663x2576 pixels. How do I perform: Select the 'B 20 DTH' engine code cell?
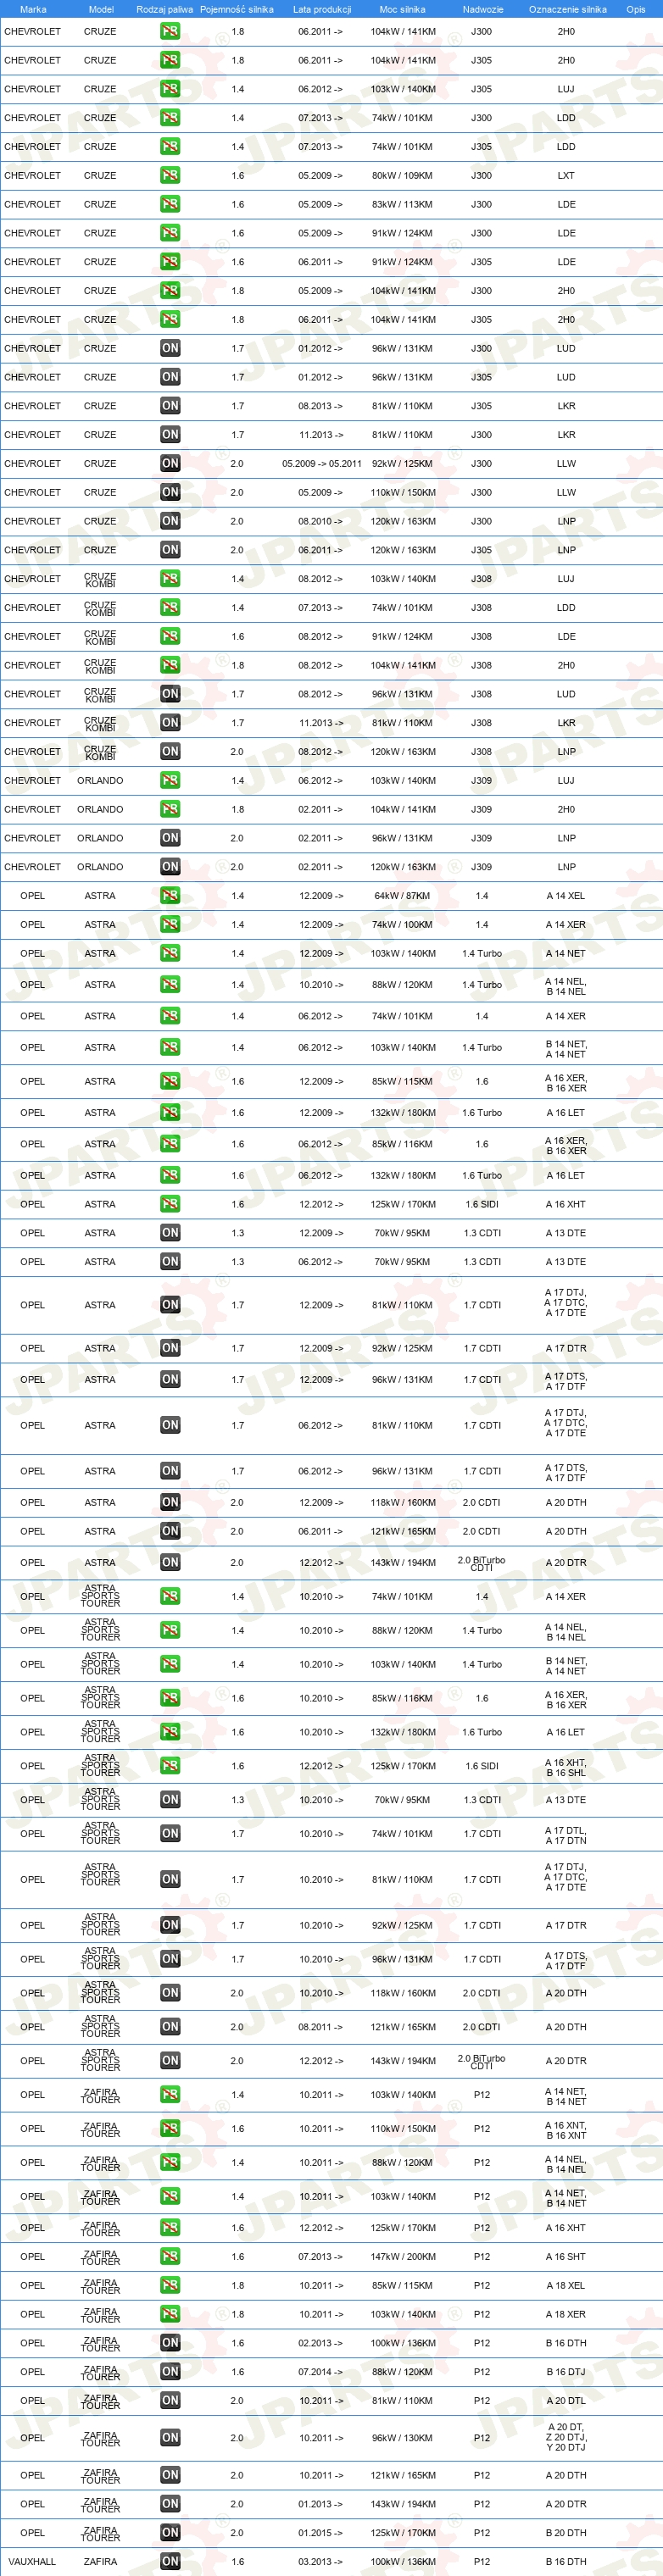point(566,2532)
